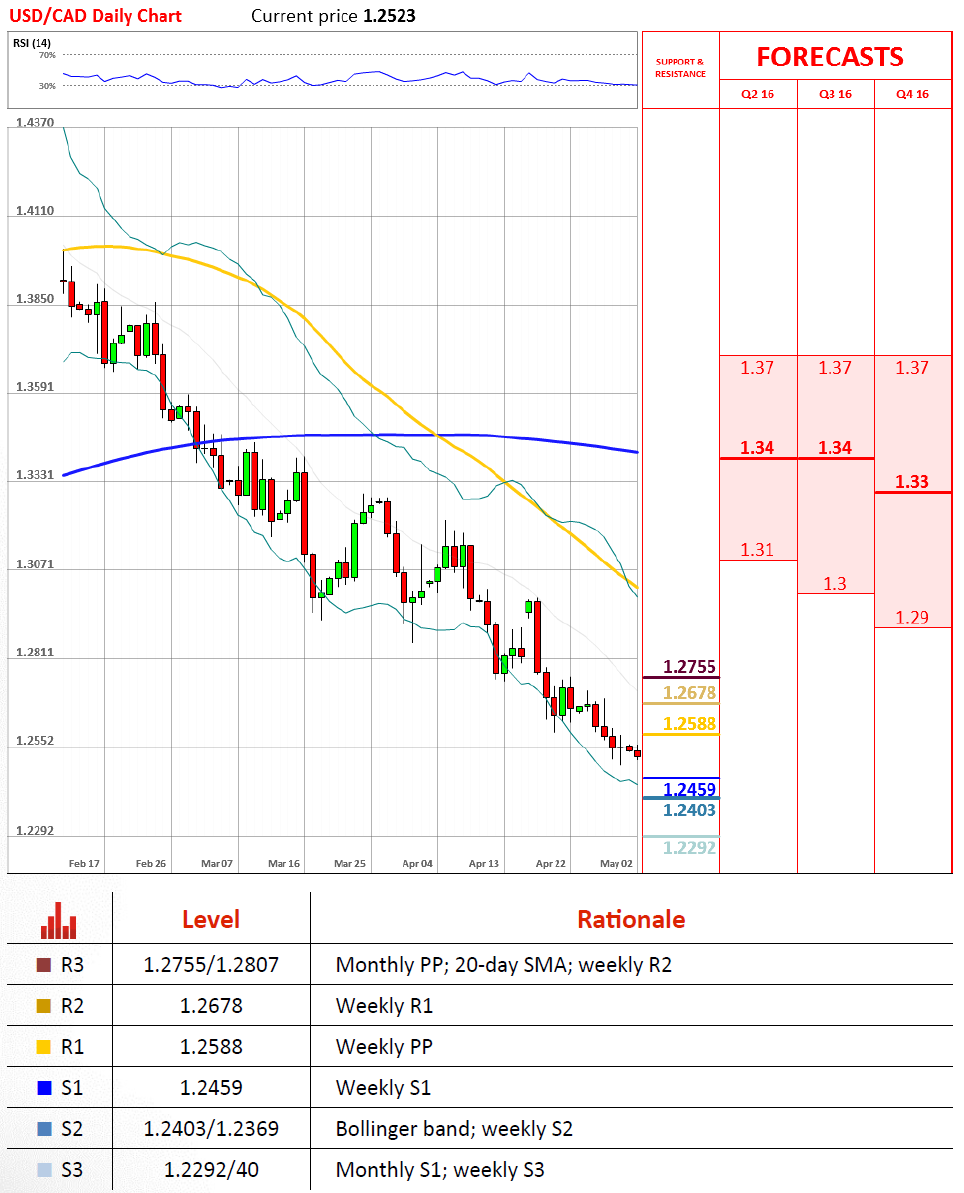
Task: Click the May 02 date axis label
Action: (616, 864)
